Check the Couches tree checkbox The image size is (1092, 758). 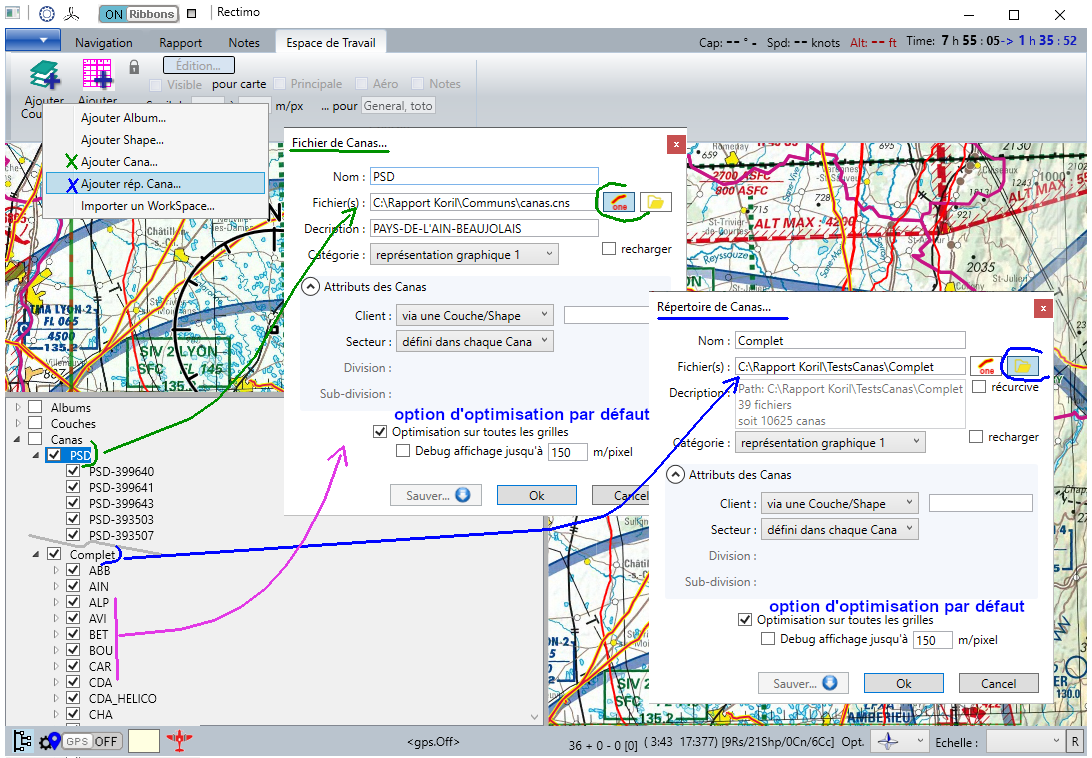pos(35,423)
